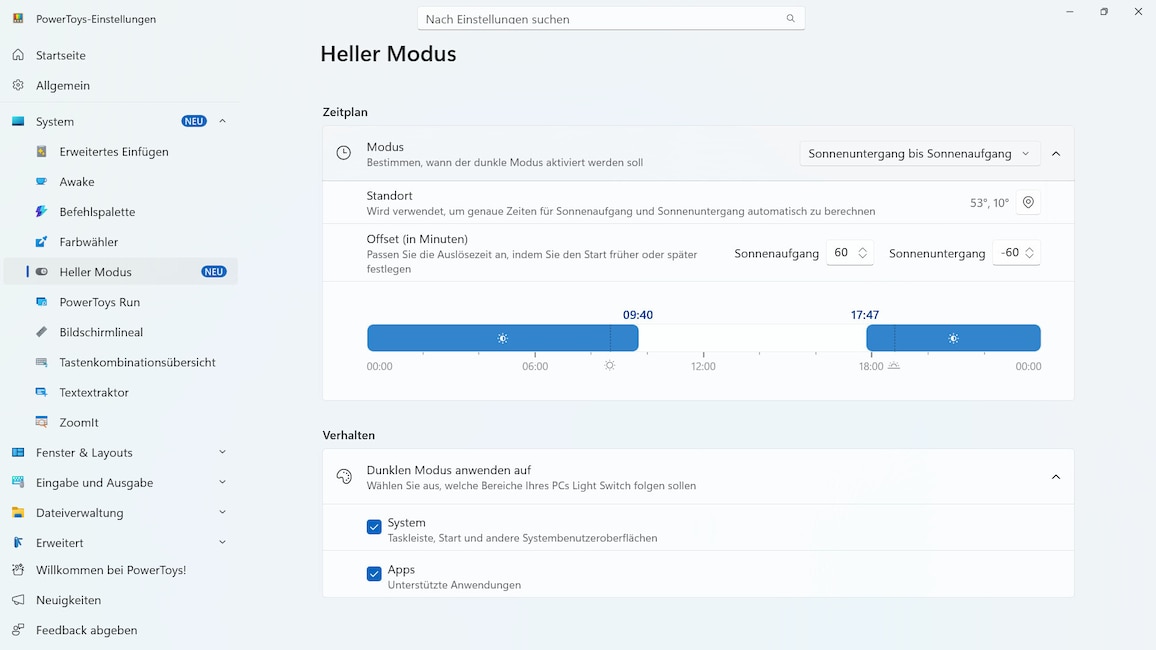Click the Feedback abgeben icon
The height and width of the screenshot is (650, 1156).
coord(18,630)
